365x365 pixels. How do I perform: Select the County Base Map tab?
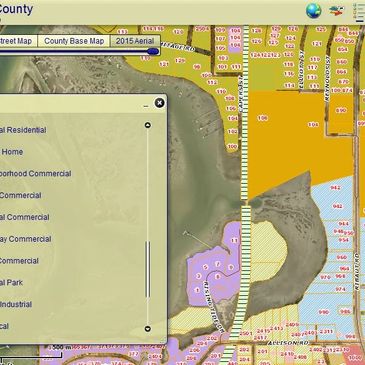pyautogui.click(x=74, y=41)
